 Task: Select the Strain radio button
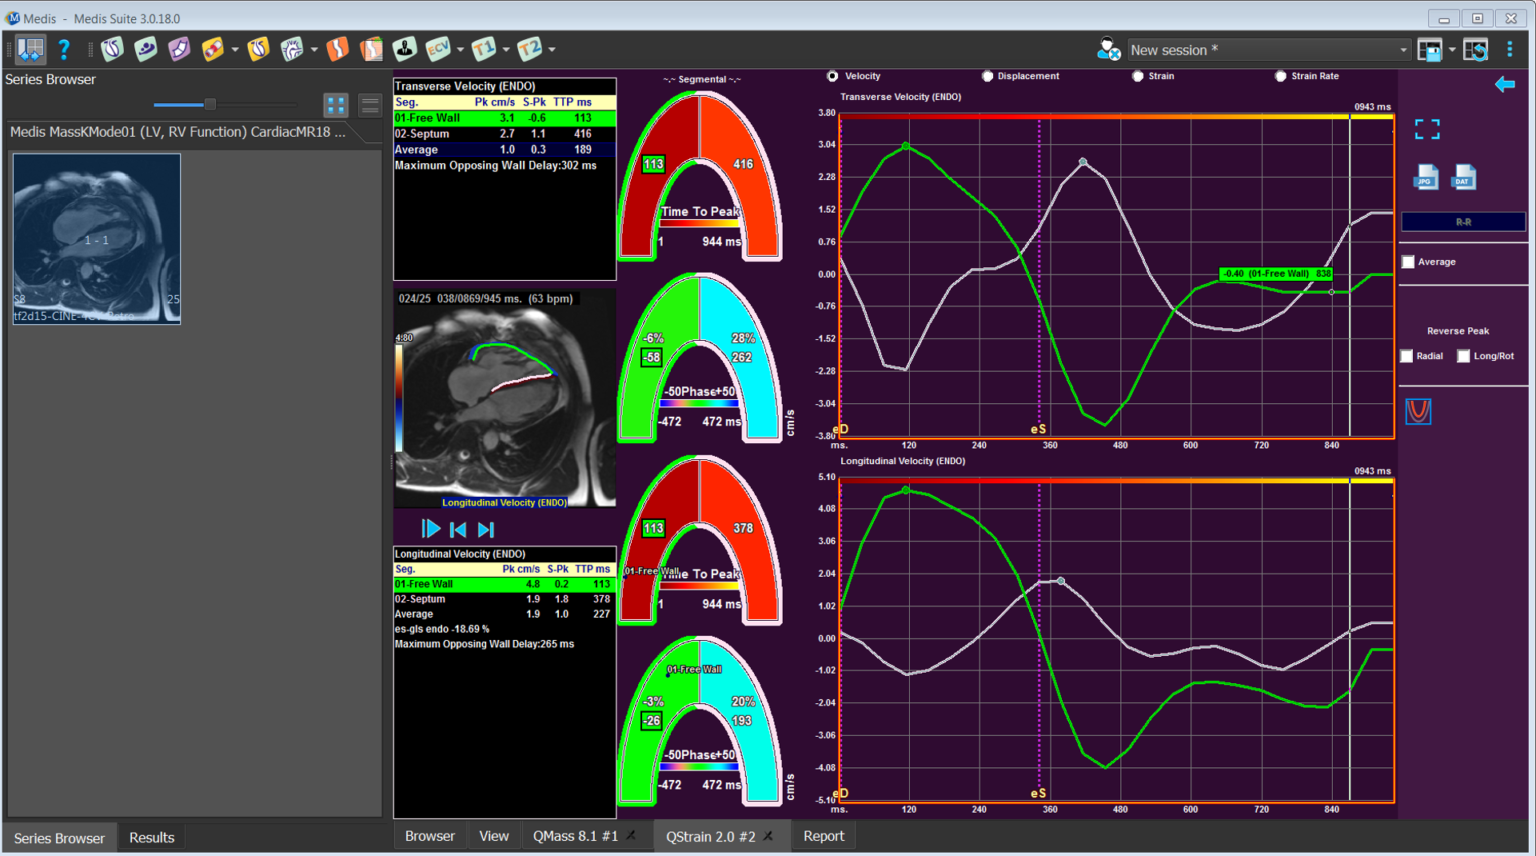1138,75
